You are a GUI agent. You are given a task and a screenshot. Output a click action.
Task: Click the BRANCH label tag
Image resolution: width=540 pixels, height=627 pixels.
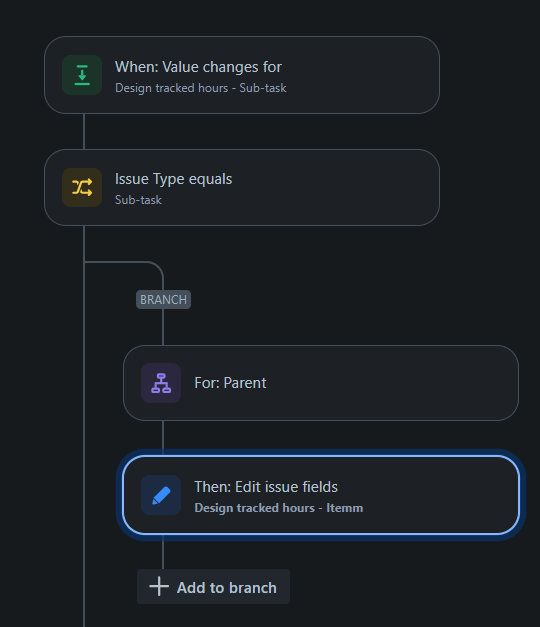tap(163, 300)
